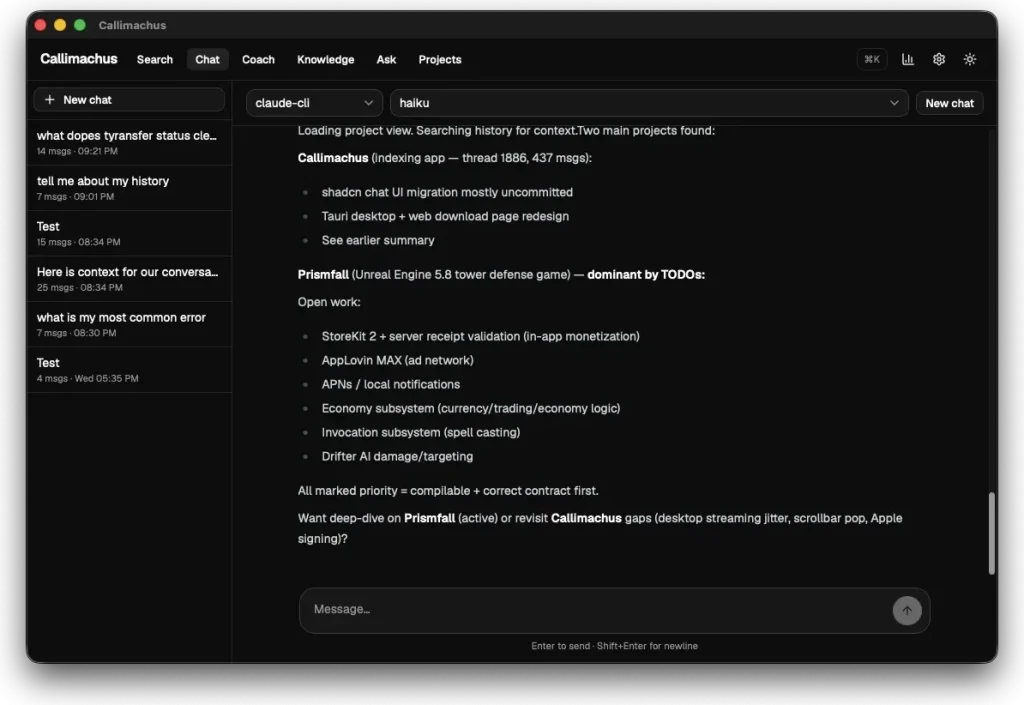Open the Test chat from Wed 05:35 PM
The height and width of the screenshot is (705, 1024).
tap(129, 369)
